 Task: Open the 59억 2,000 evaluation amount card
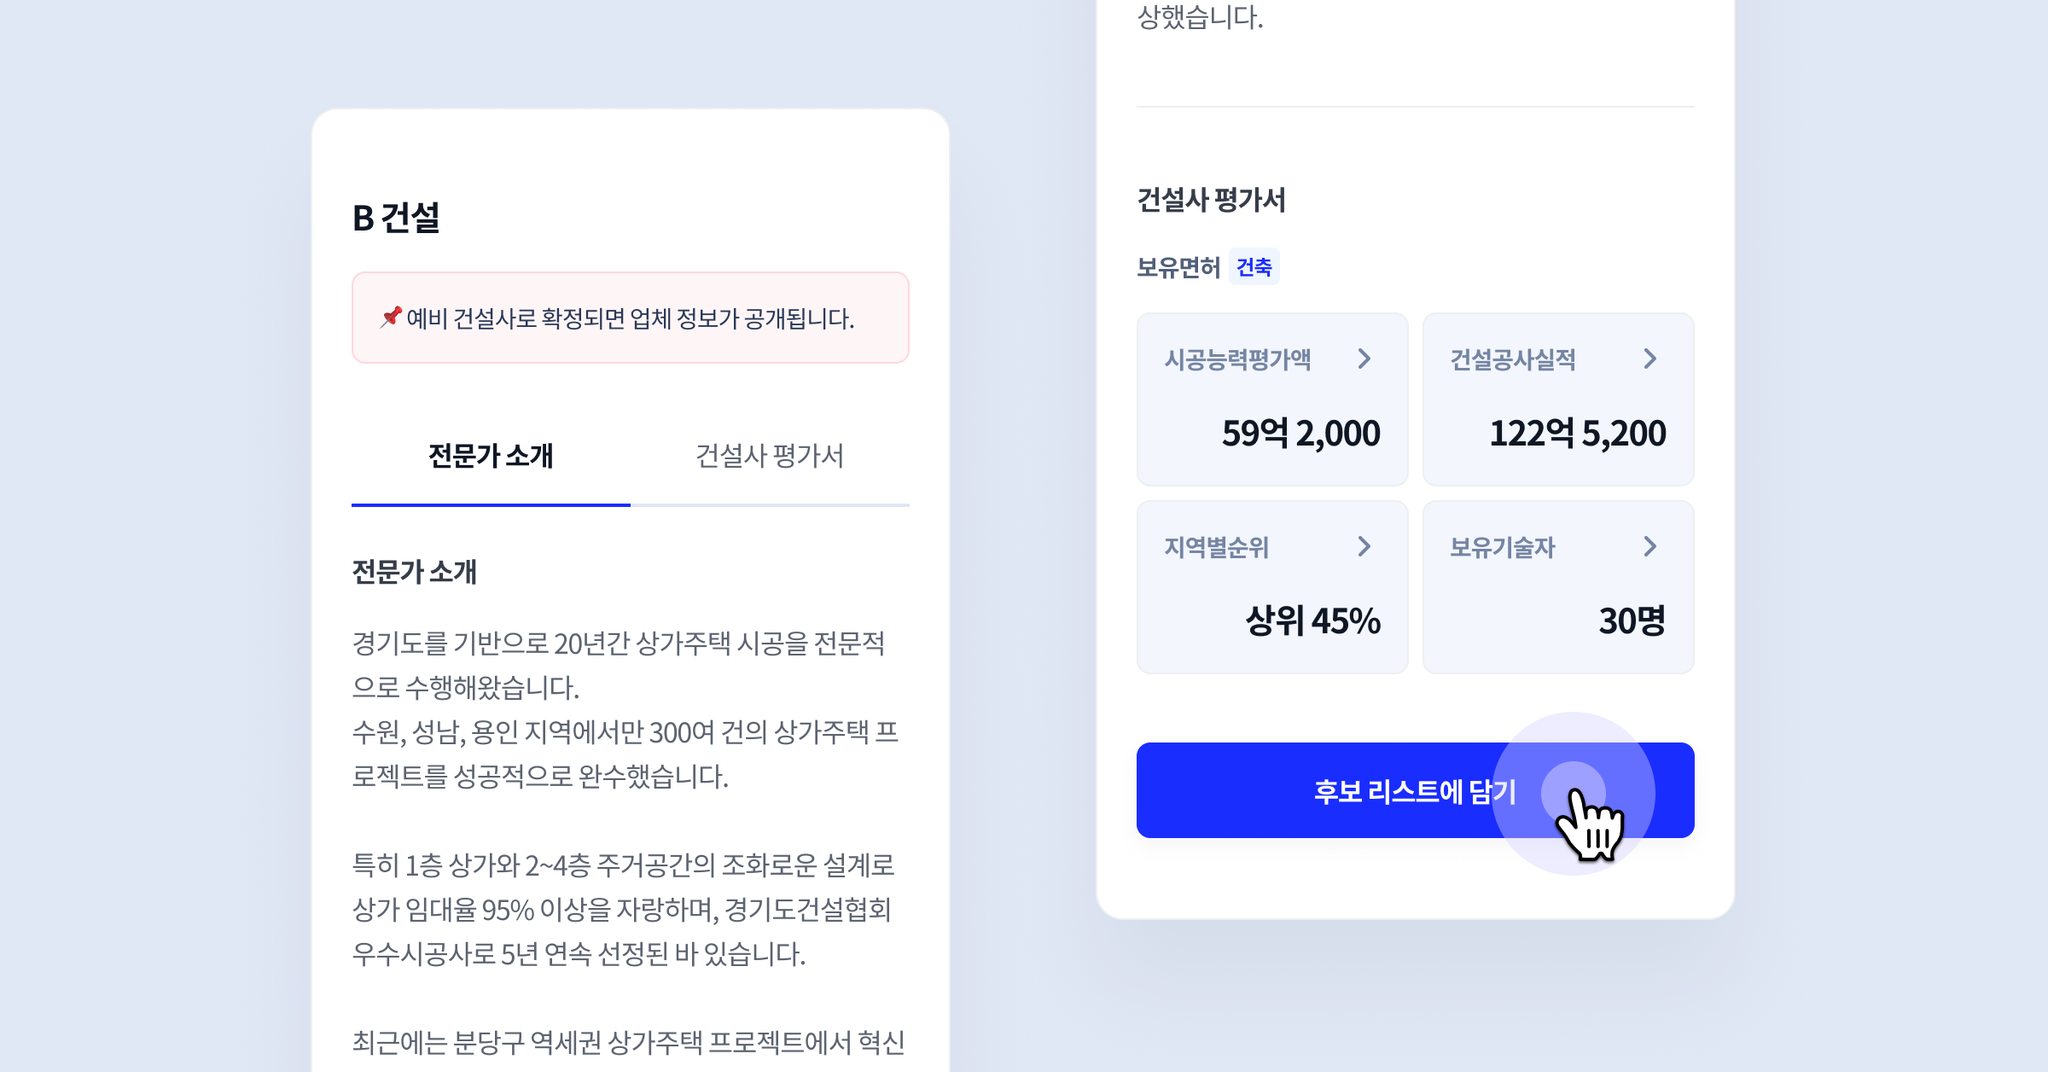coord(1272,399)
